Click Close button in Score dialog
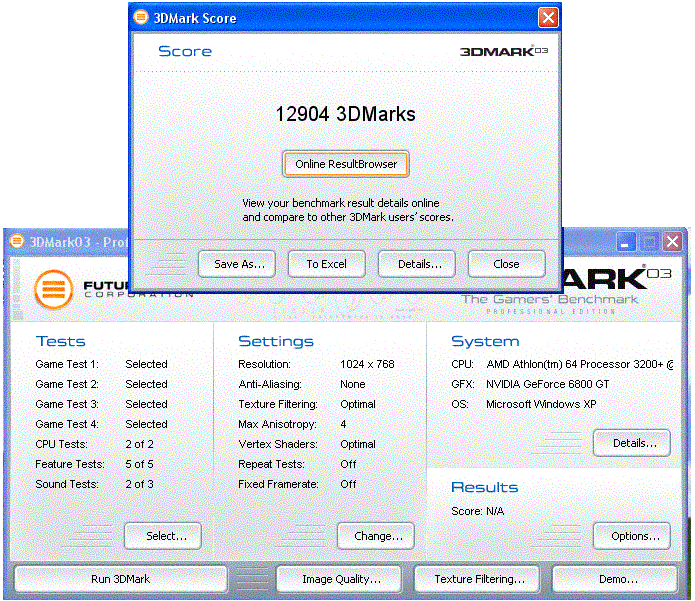 pos(507,264)
